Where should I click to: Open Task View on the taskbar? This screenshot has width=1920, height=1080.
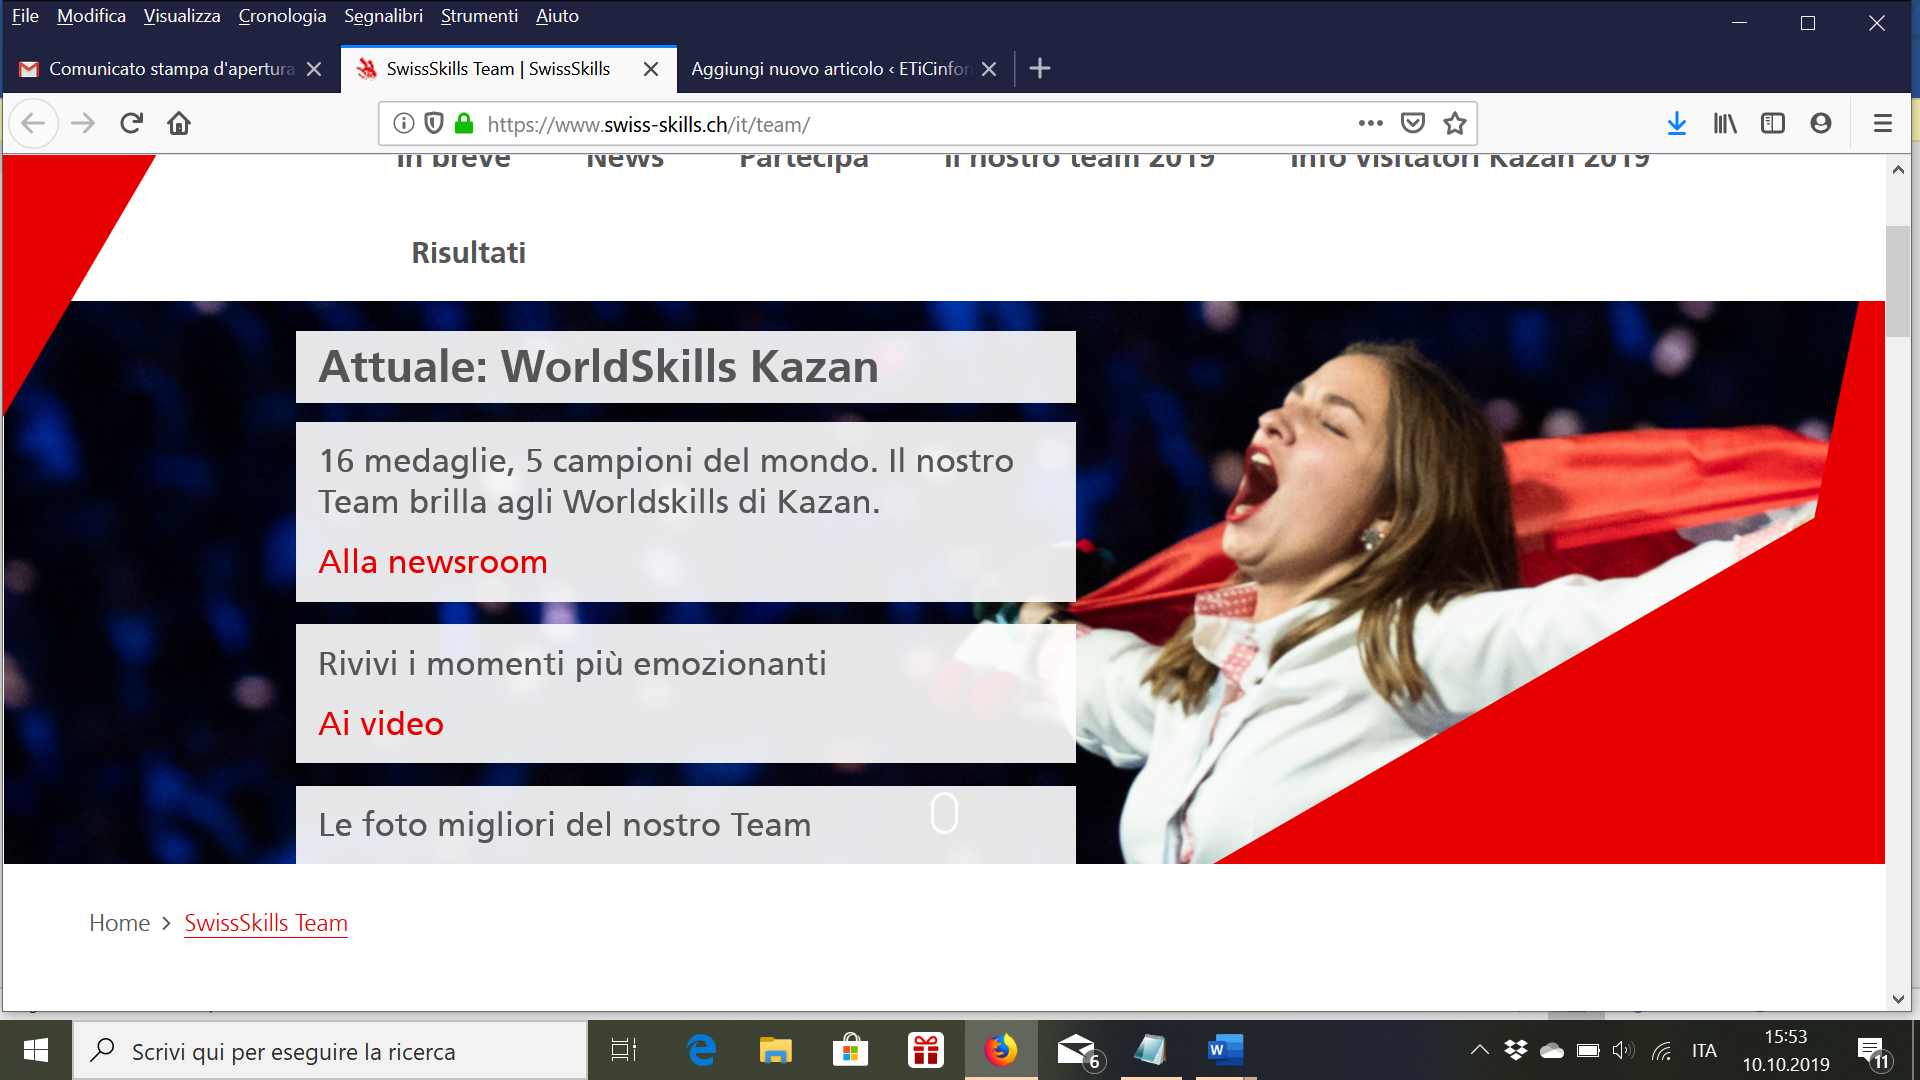coord(624,1050)
